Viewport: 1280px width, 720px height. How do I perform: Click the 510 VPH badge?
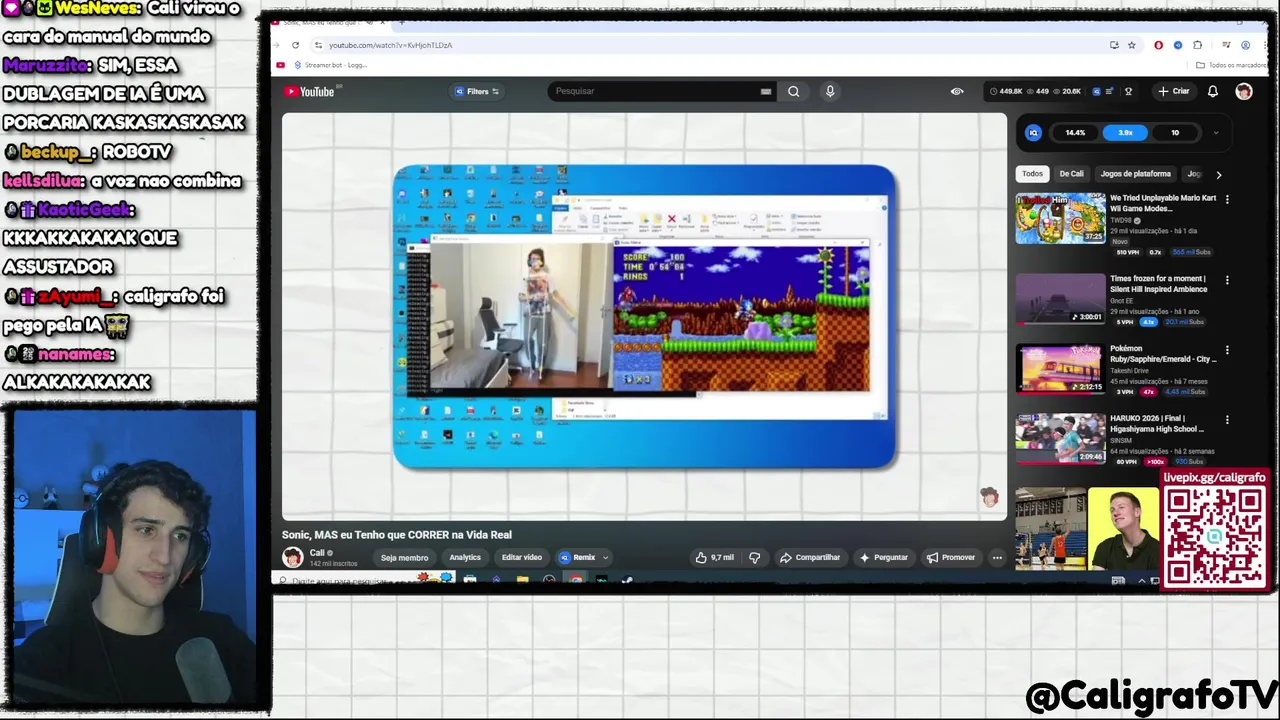(x=1127, y=252)
